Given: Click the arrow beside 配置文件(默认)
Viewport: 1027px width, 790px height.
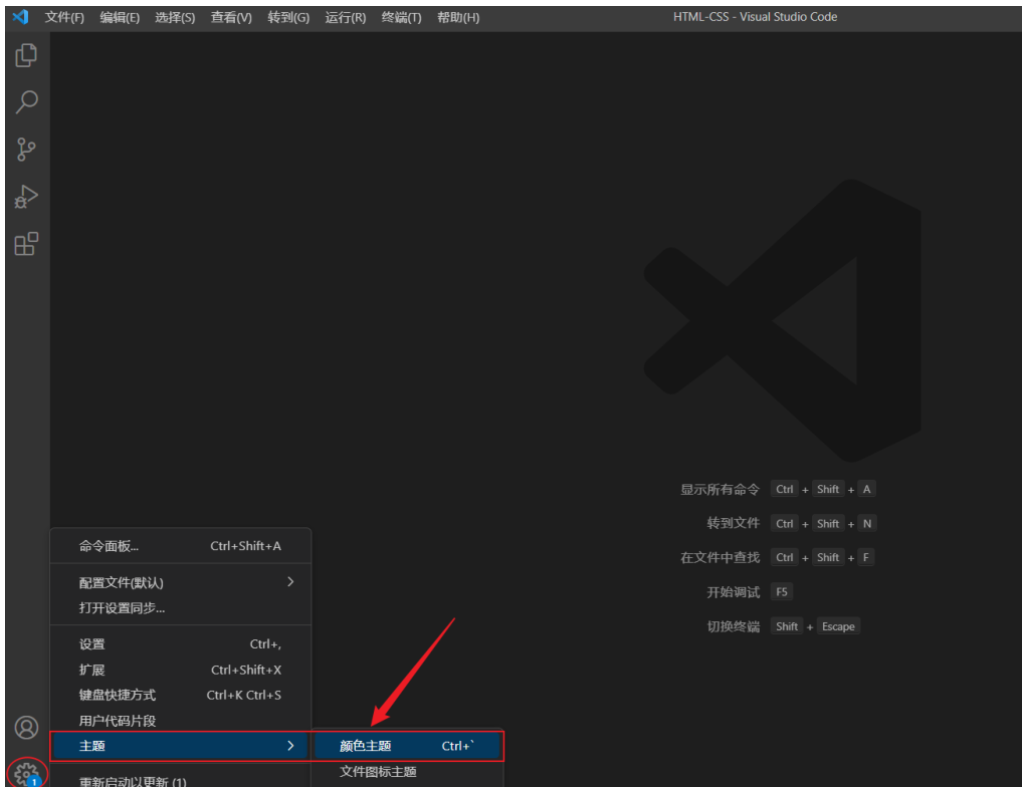Looking at the screenshot, I should click(x=291, y=582).
